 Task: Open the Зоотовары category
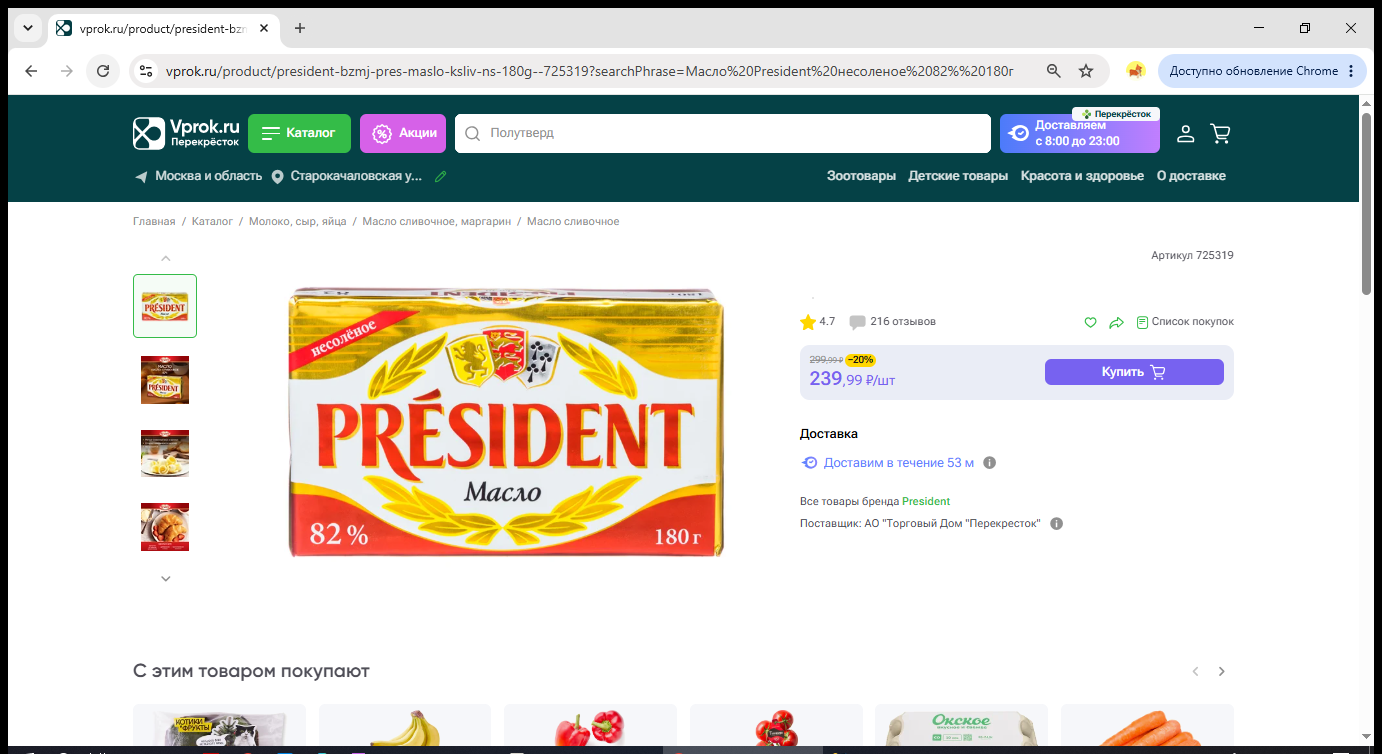(x=861, y=176)
